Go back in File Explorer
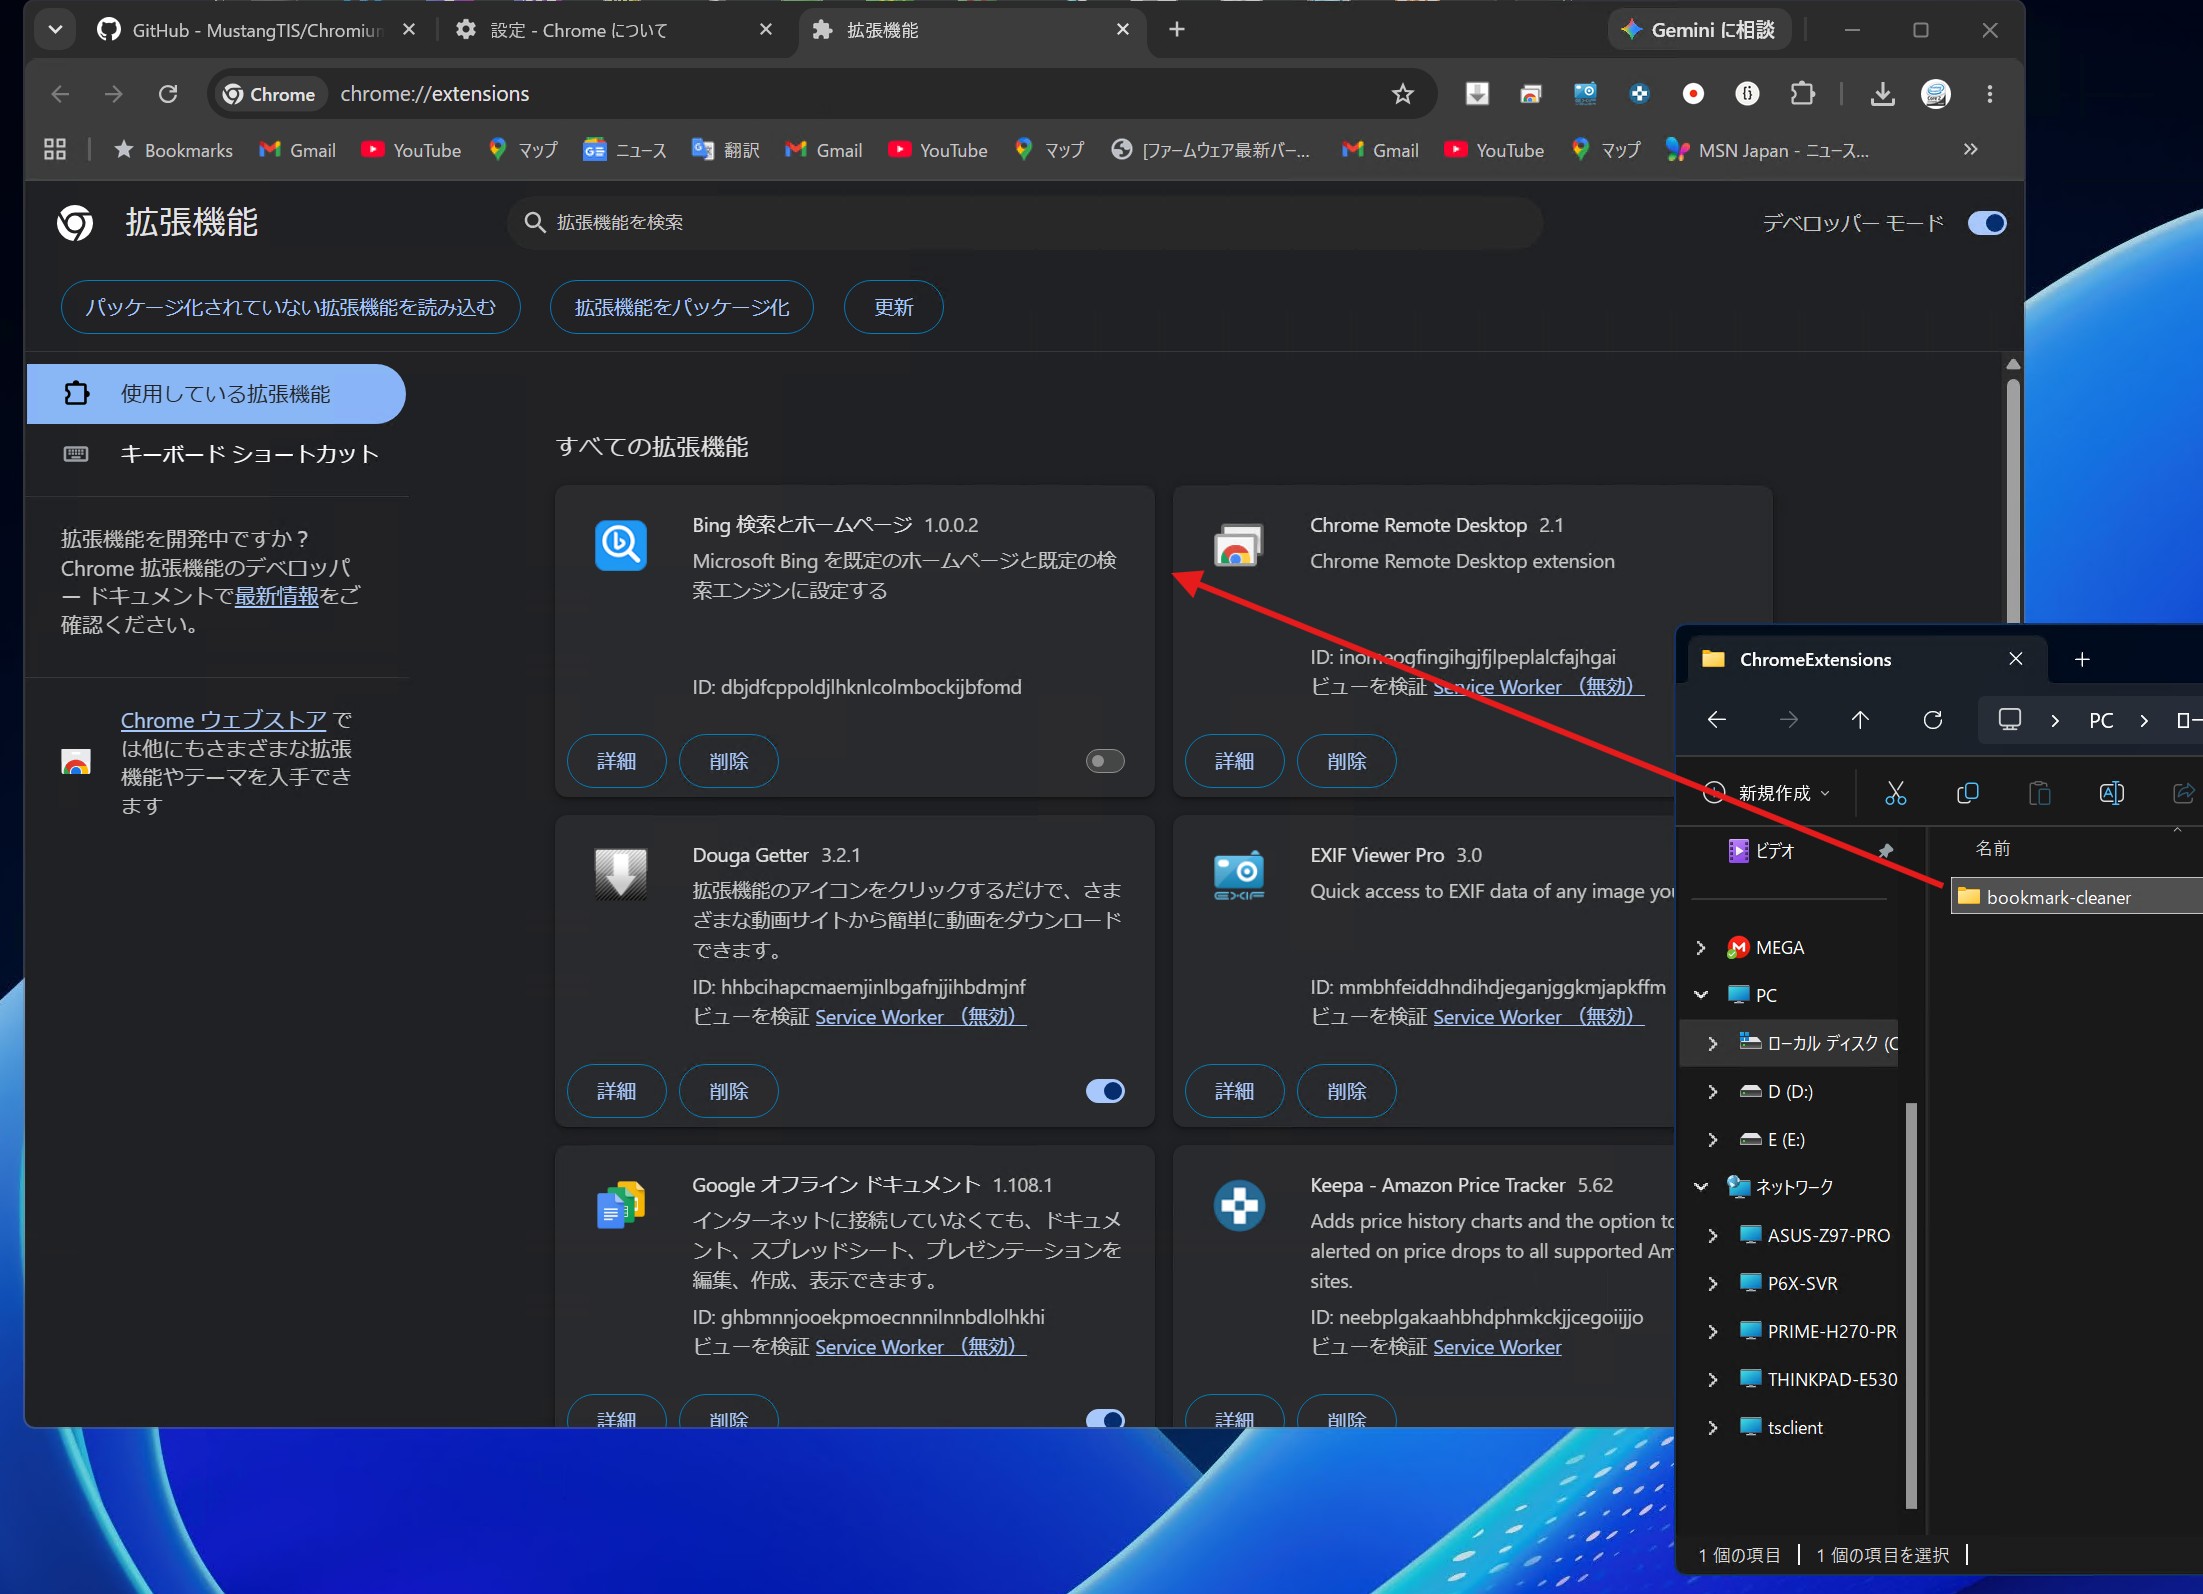2203x1594 pixels. point(1717,720)
